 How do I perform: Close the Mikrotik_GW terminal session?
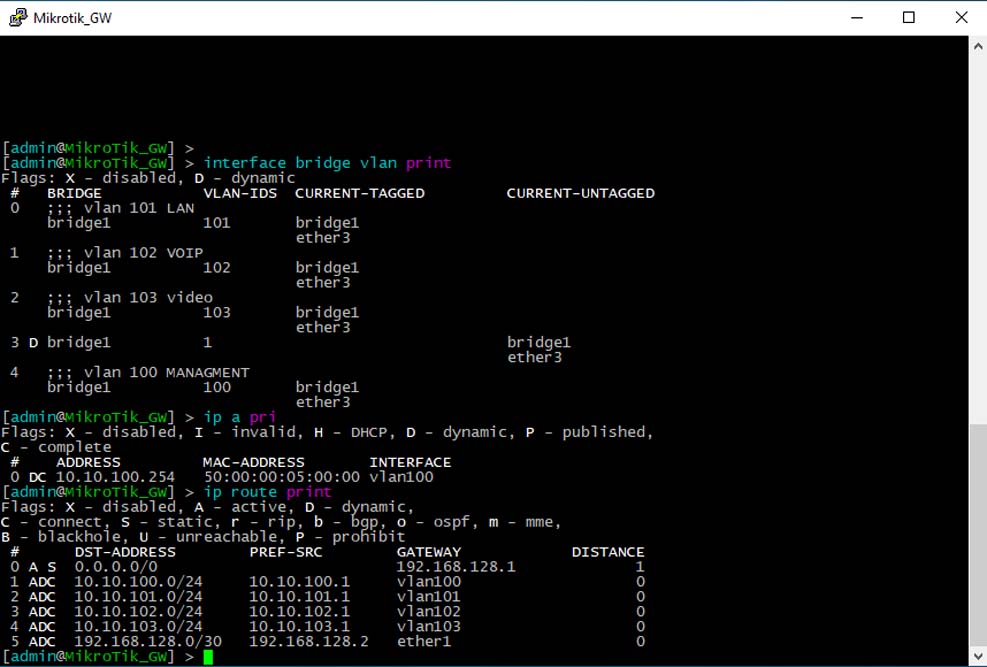click(x=961, y=17)
